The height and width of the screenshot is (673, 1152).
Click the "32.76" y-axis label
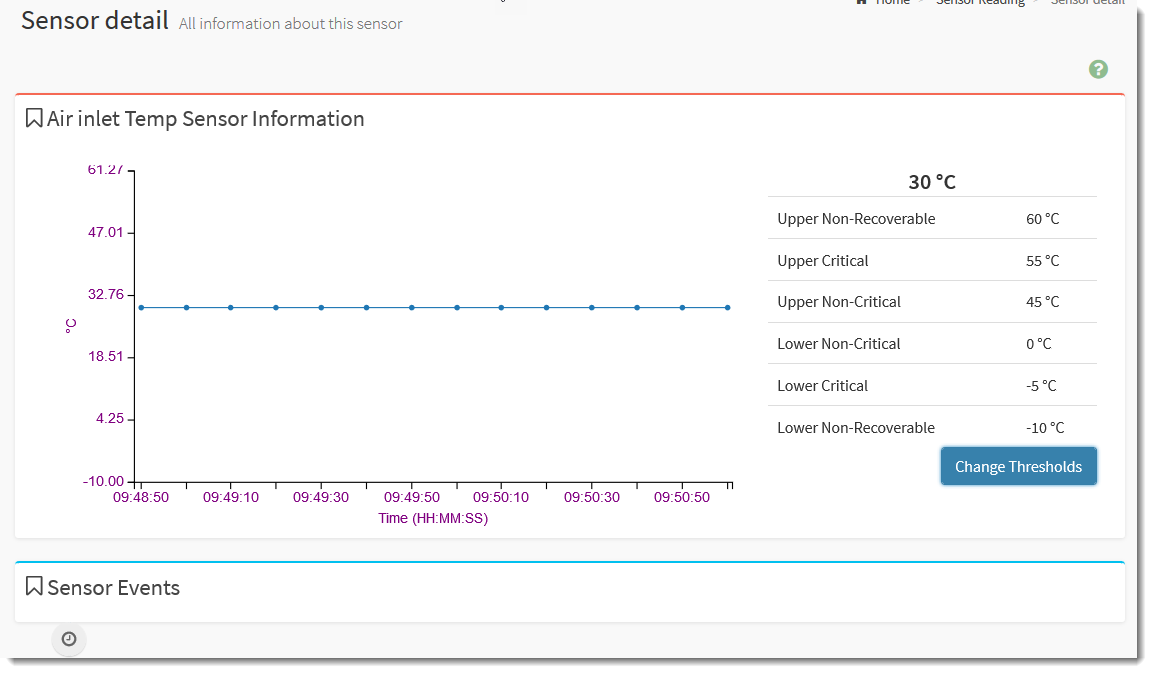coord(106,295)
